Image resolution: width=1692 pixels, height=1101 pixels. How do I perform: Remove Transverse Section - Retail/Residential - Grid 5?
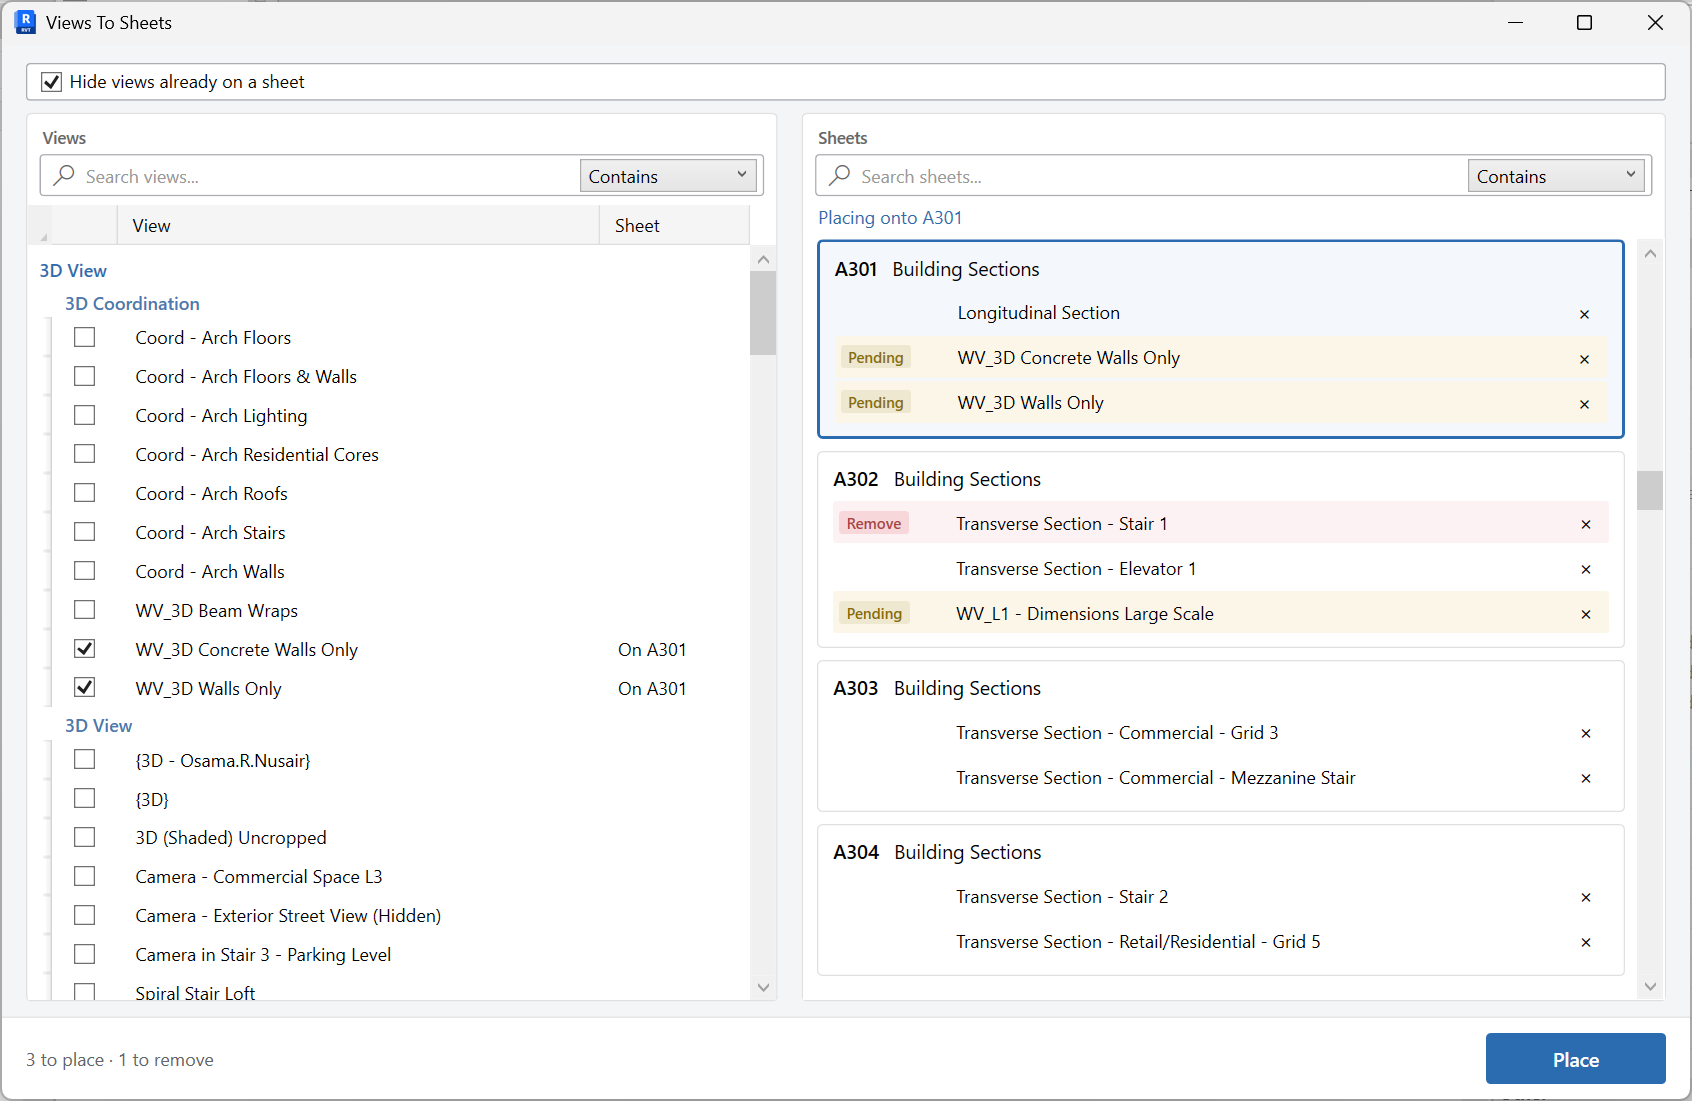(1585, 942)
